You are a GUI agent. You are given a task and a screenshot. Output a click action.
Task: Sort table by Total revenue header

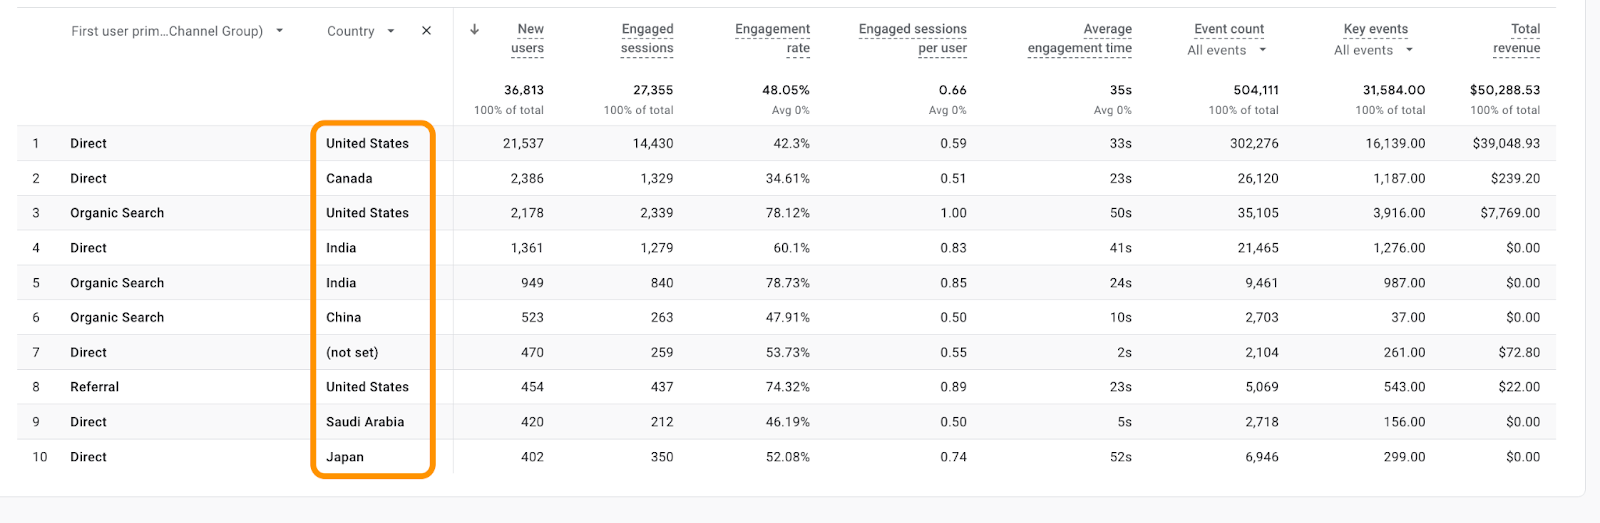[x=1516, y=38]
